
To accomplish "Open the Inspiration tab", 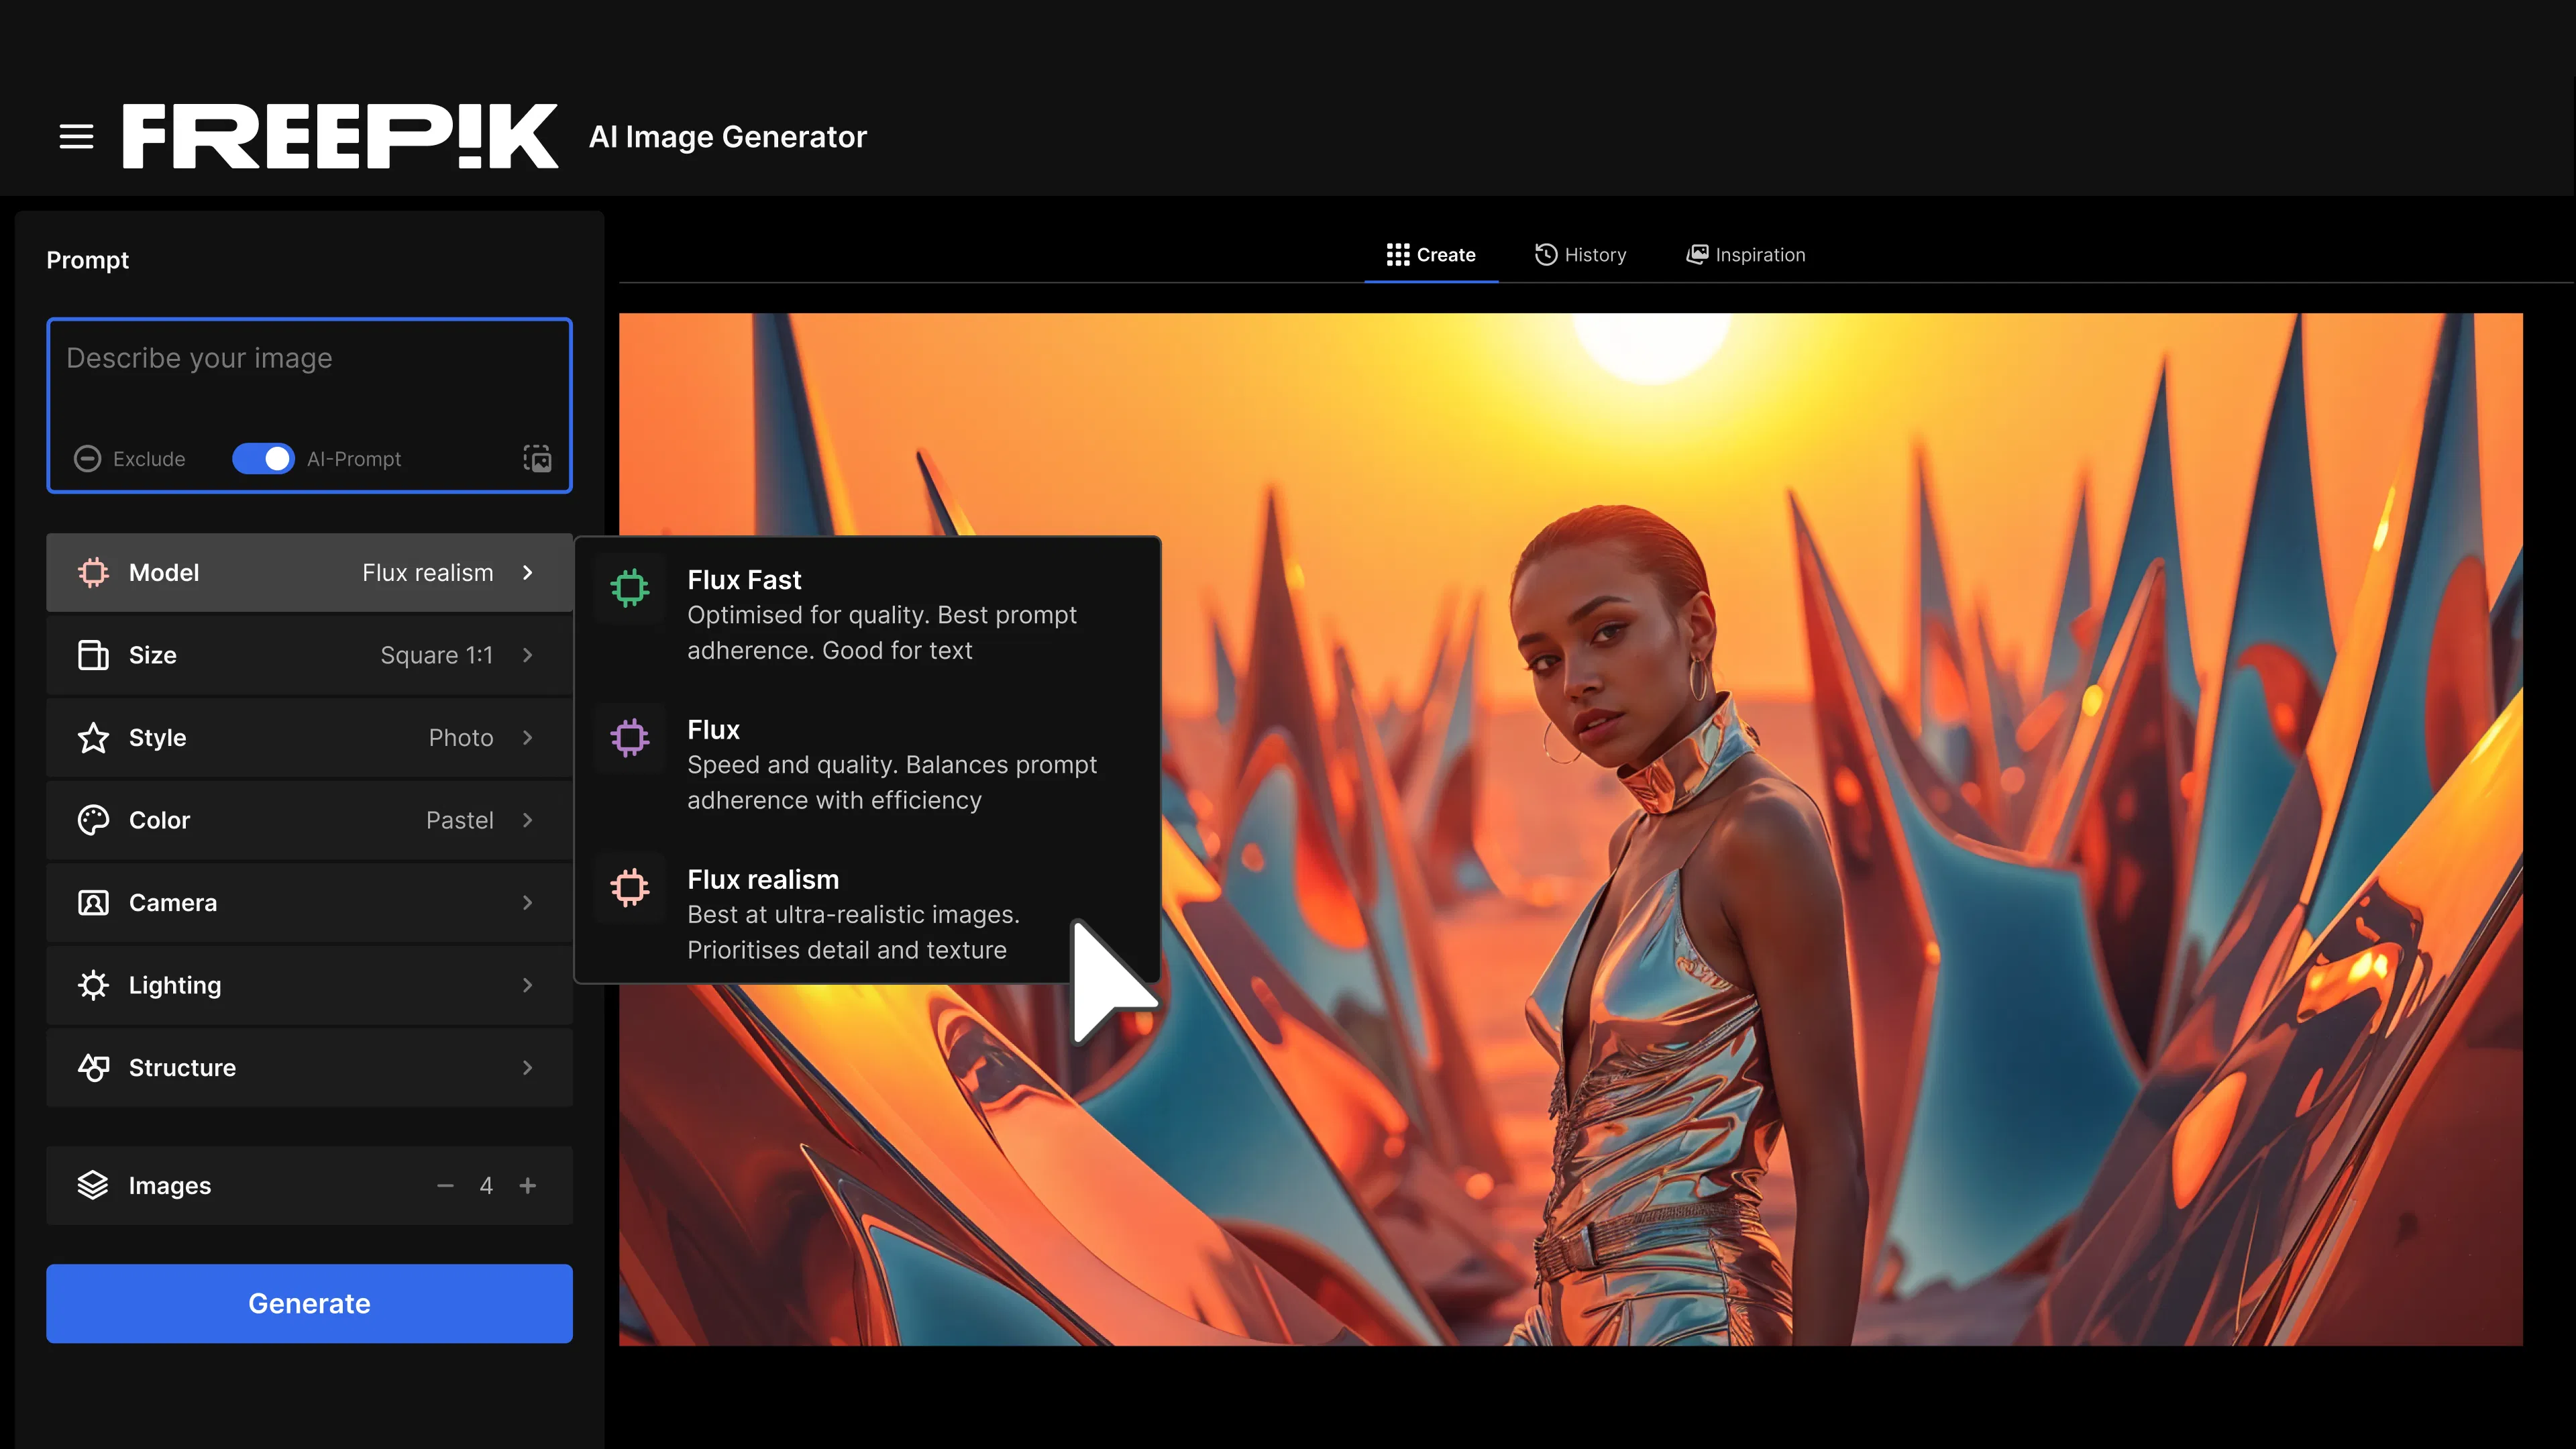I will pyautogui.click(x=1745, y=254).
